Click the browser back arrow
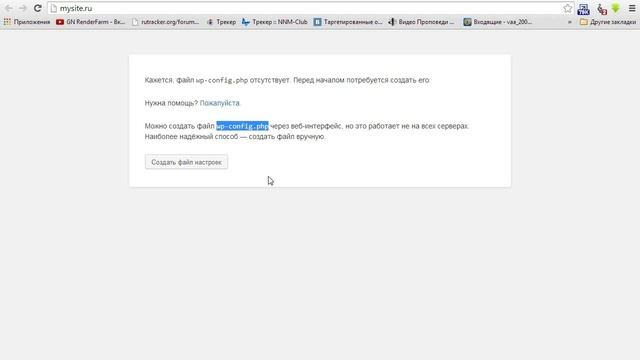This screenshot has width=640, height=360. tap(9, 8)
